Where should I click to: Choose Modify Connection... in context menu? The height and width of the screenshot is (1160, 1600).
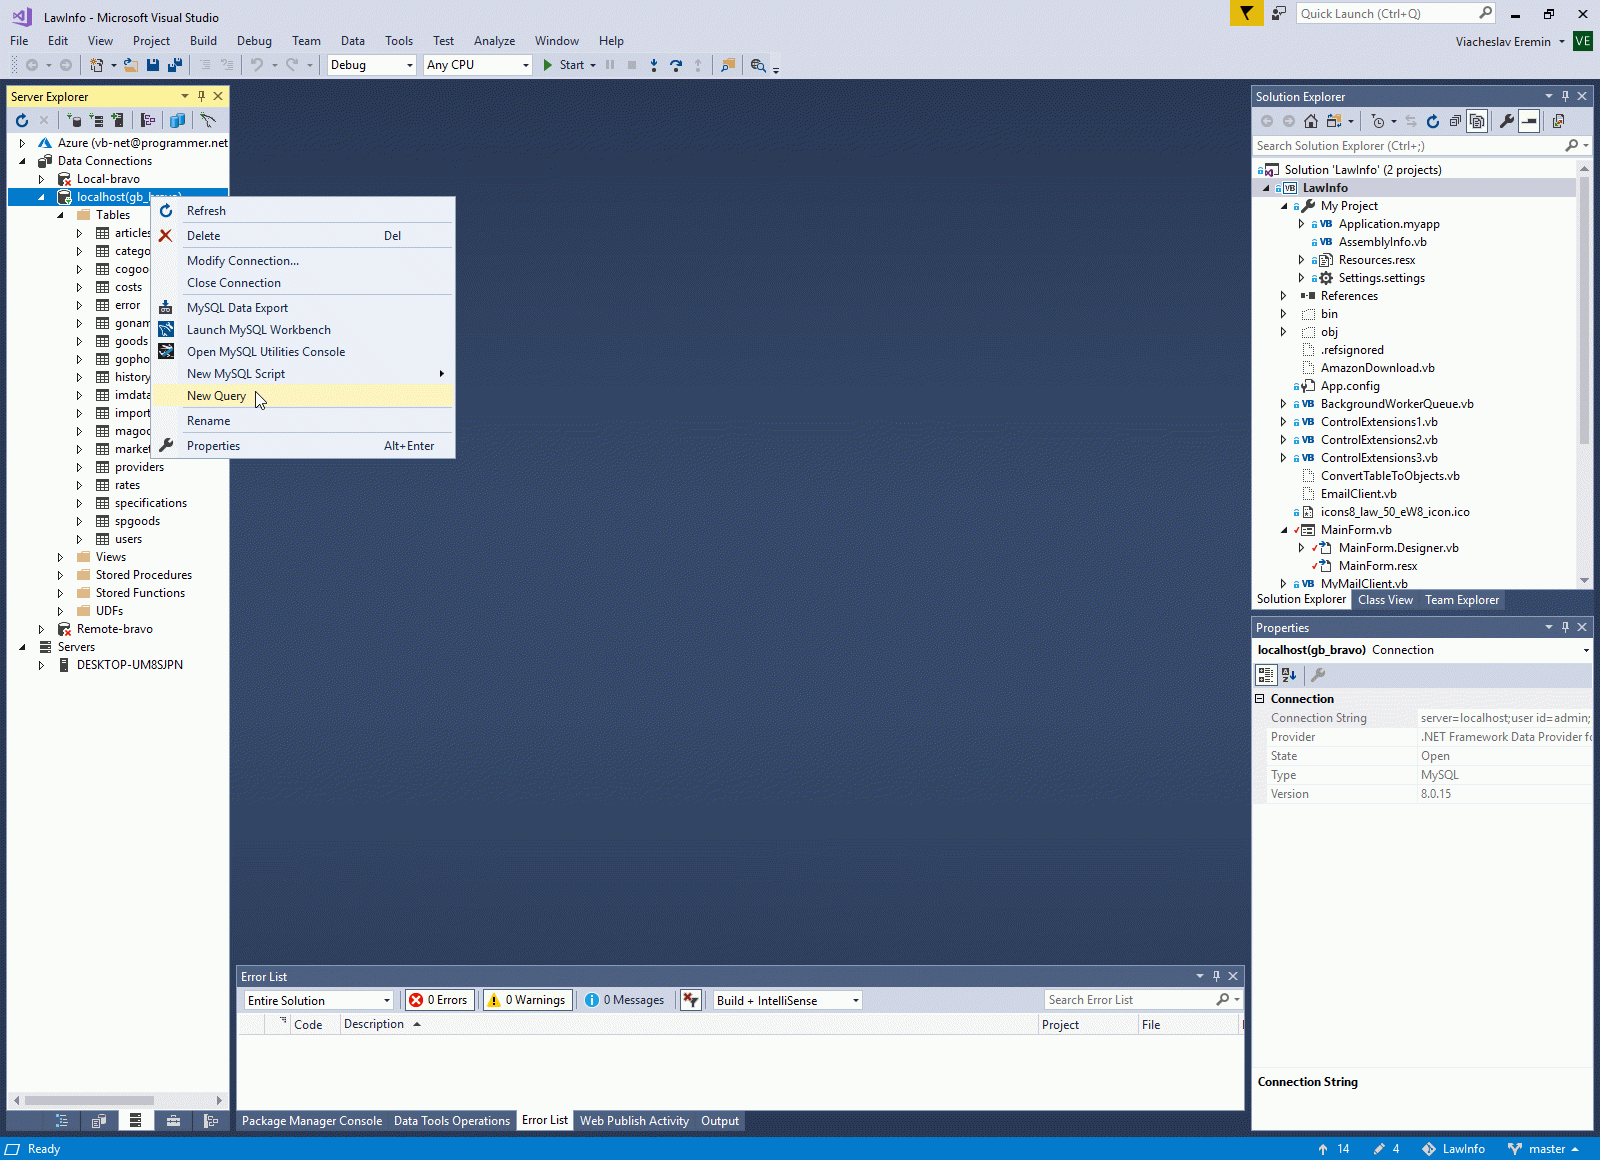pyautogui.click(x=303, y=261)
